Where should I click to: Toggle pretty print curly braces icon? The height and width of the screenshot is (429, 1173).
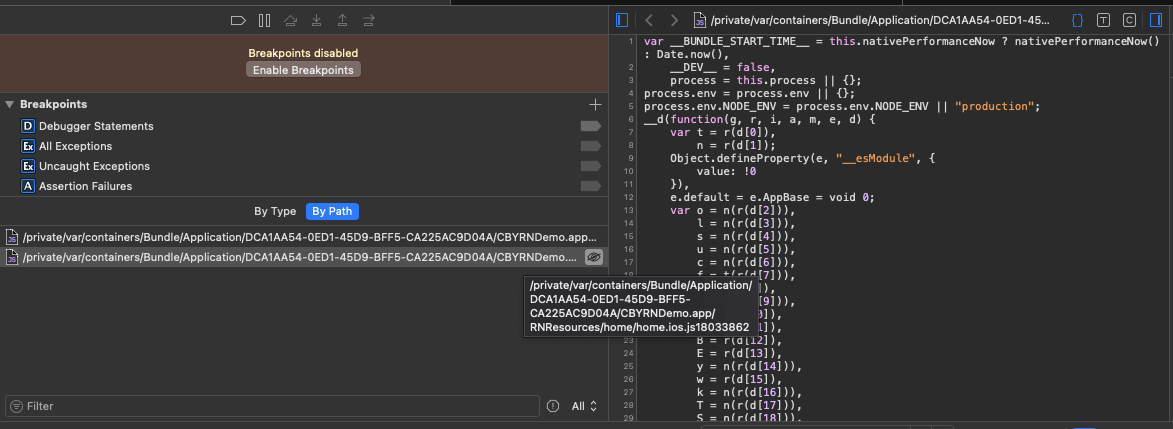[x=1077, y=20]
